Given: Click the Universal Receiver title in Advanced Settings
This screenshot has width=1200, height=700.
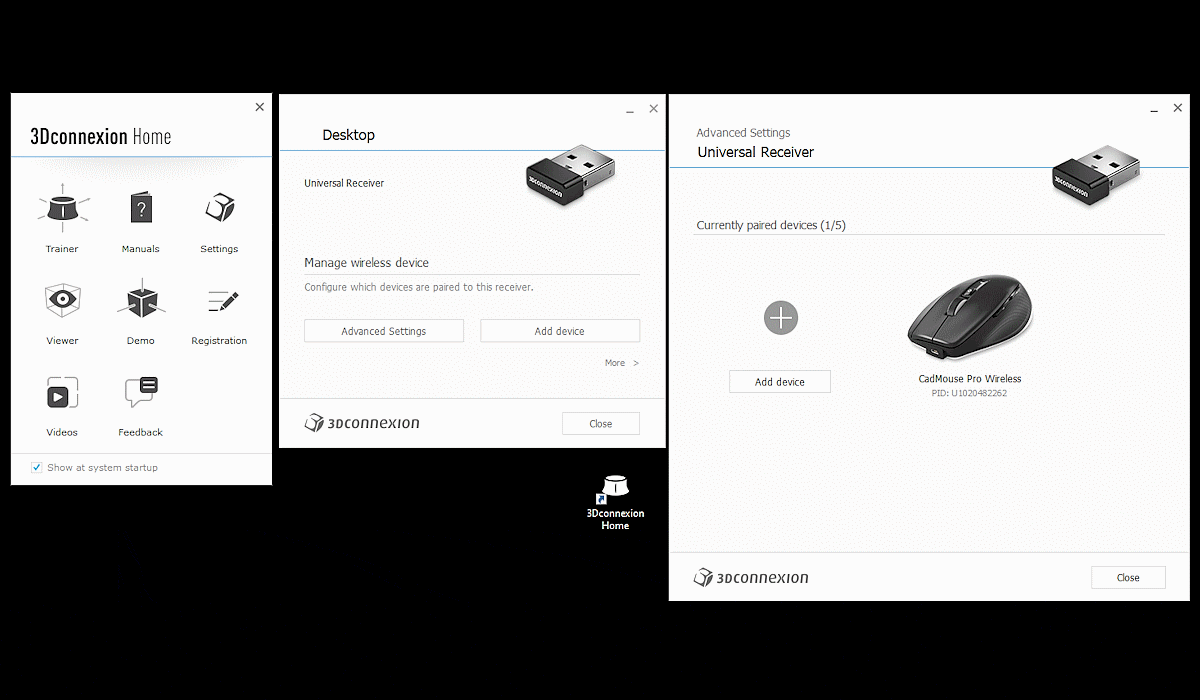Looking at the screenshot, I should [x=756, y=153].
